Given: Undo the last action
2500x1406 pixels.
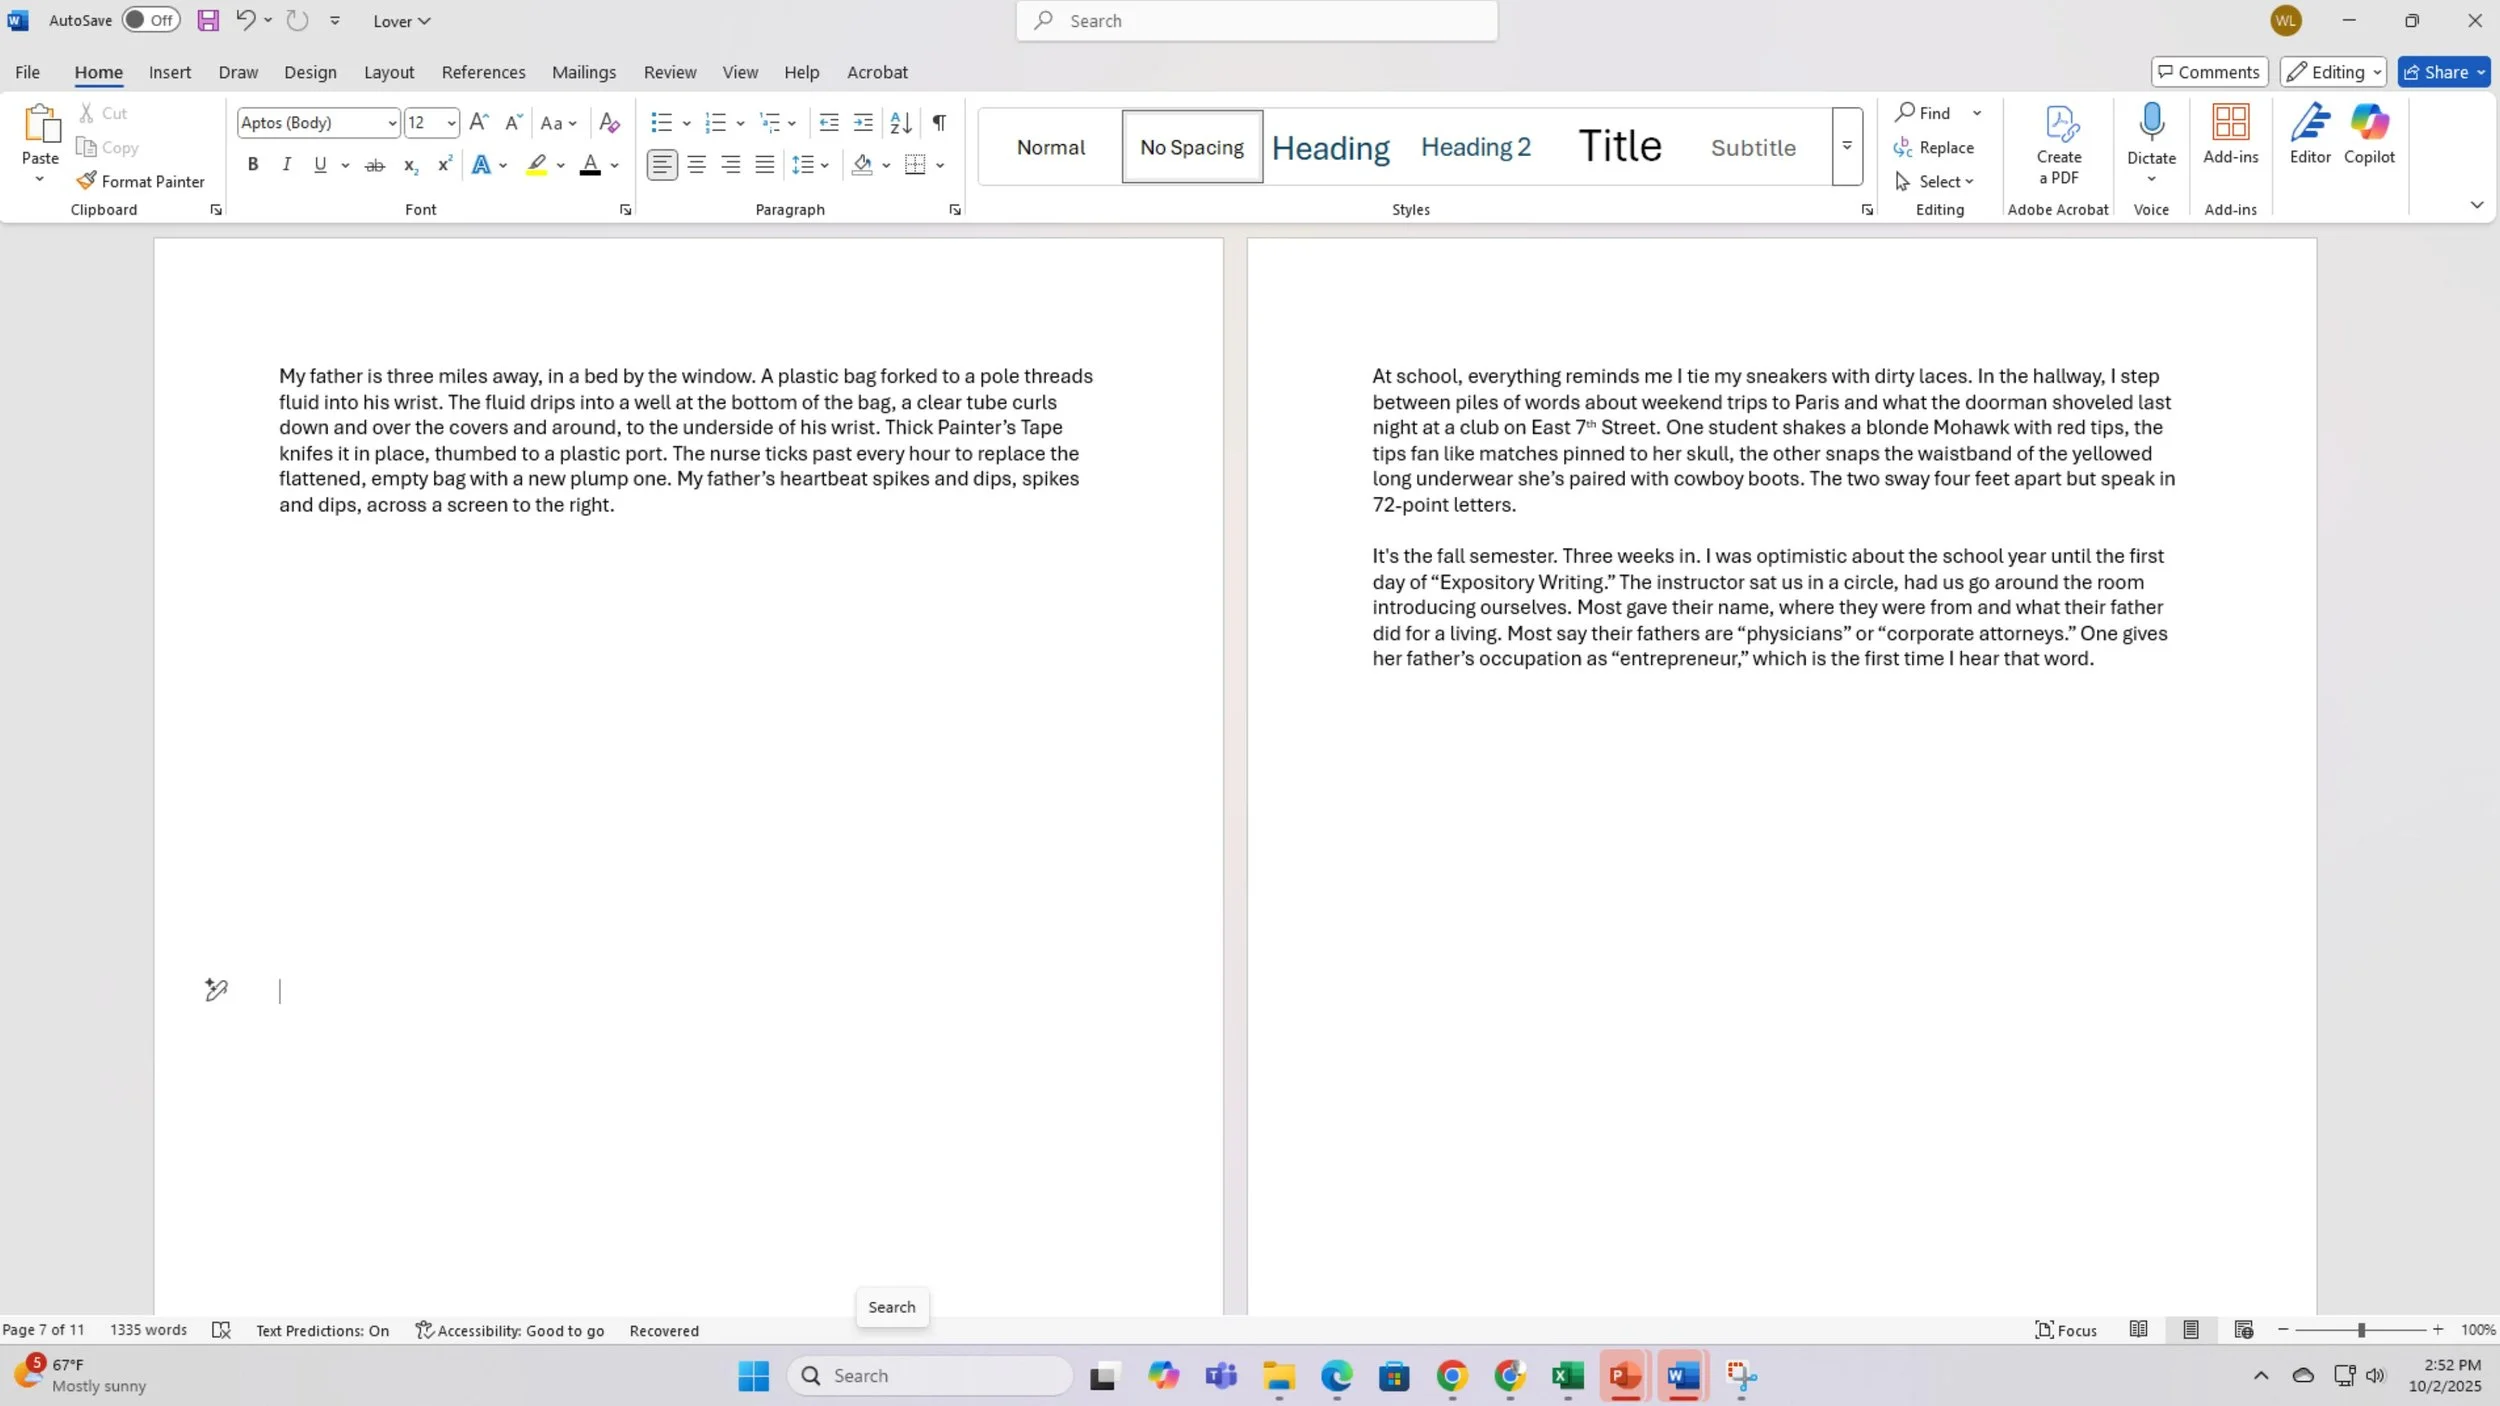Looking at the screenshot, I should (245, 20).
